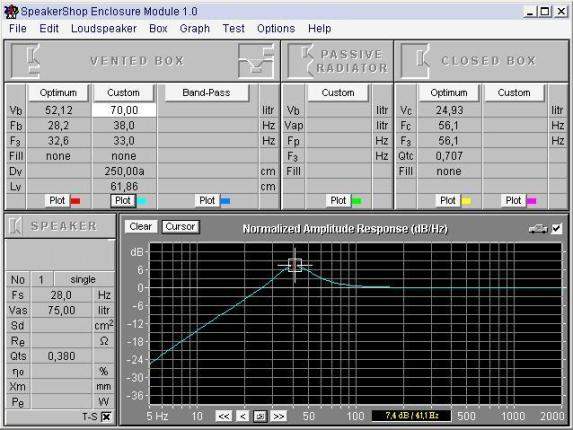This screenshot has width=573, height=430.
Task: Click the Band-Pass button
Action: [x=206, y=93]
